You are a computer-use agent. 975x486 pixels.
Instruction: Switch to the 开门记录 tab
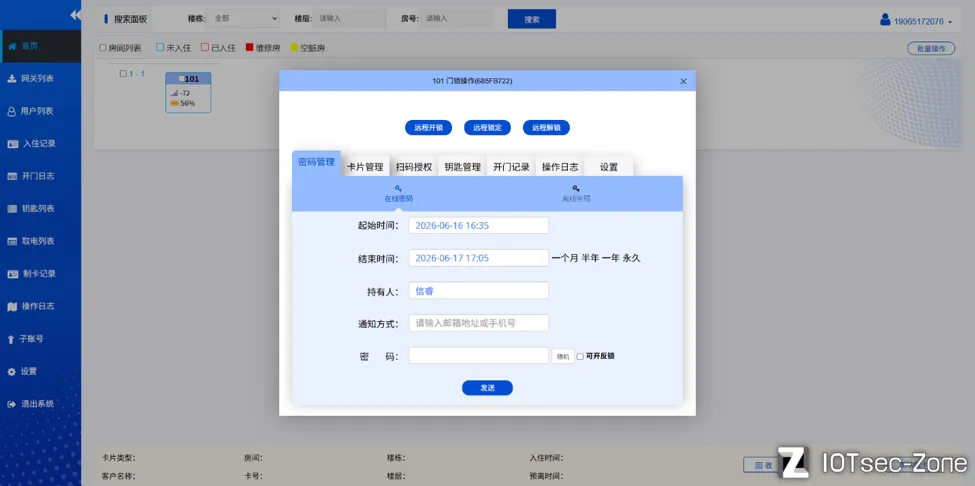511,167
